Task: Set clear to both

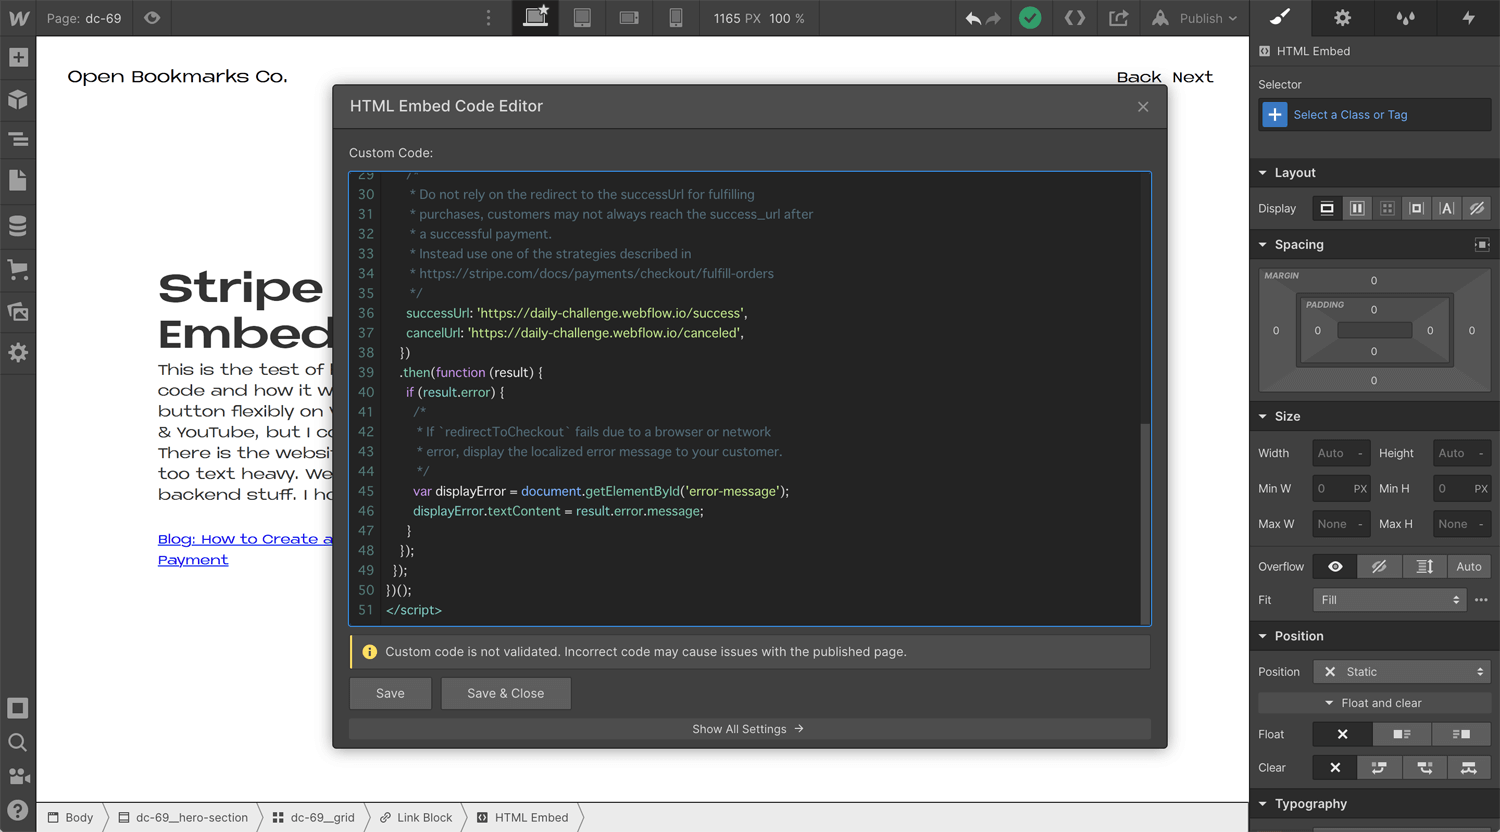Action: [x=1469, y=768]
